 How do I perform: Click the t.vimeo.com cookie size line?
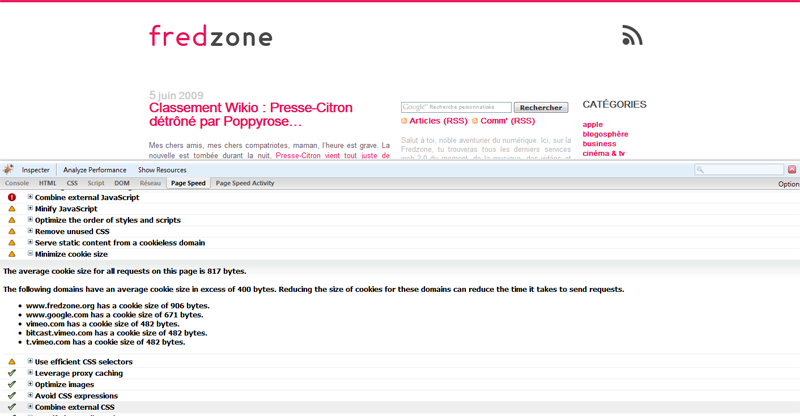tap(106, 342)
